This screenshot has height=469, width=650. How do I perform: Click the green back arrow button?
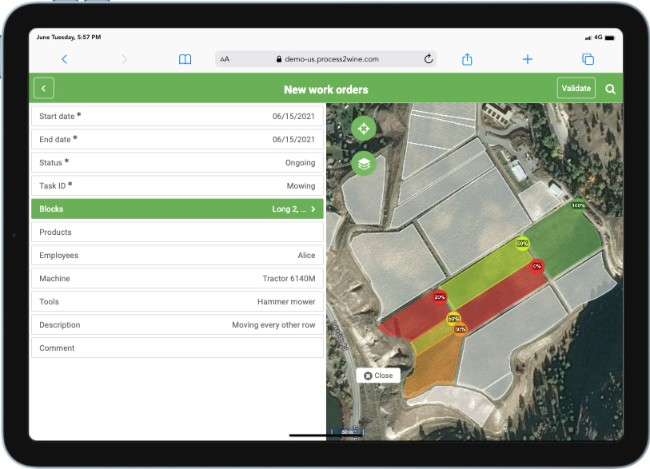(x=43, y=89)
